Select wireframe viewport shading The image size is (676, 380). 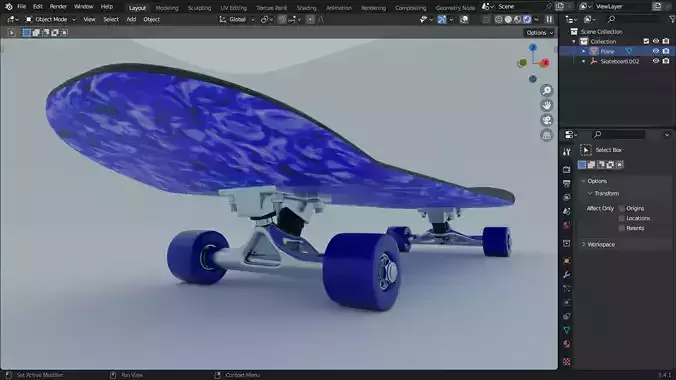[499, 19]
